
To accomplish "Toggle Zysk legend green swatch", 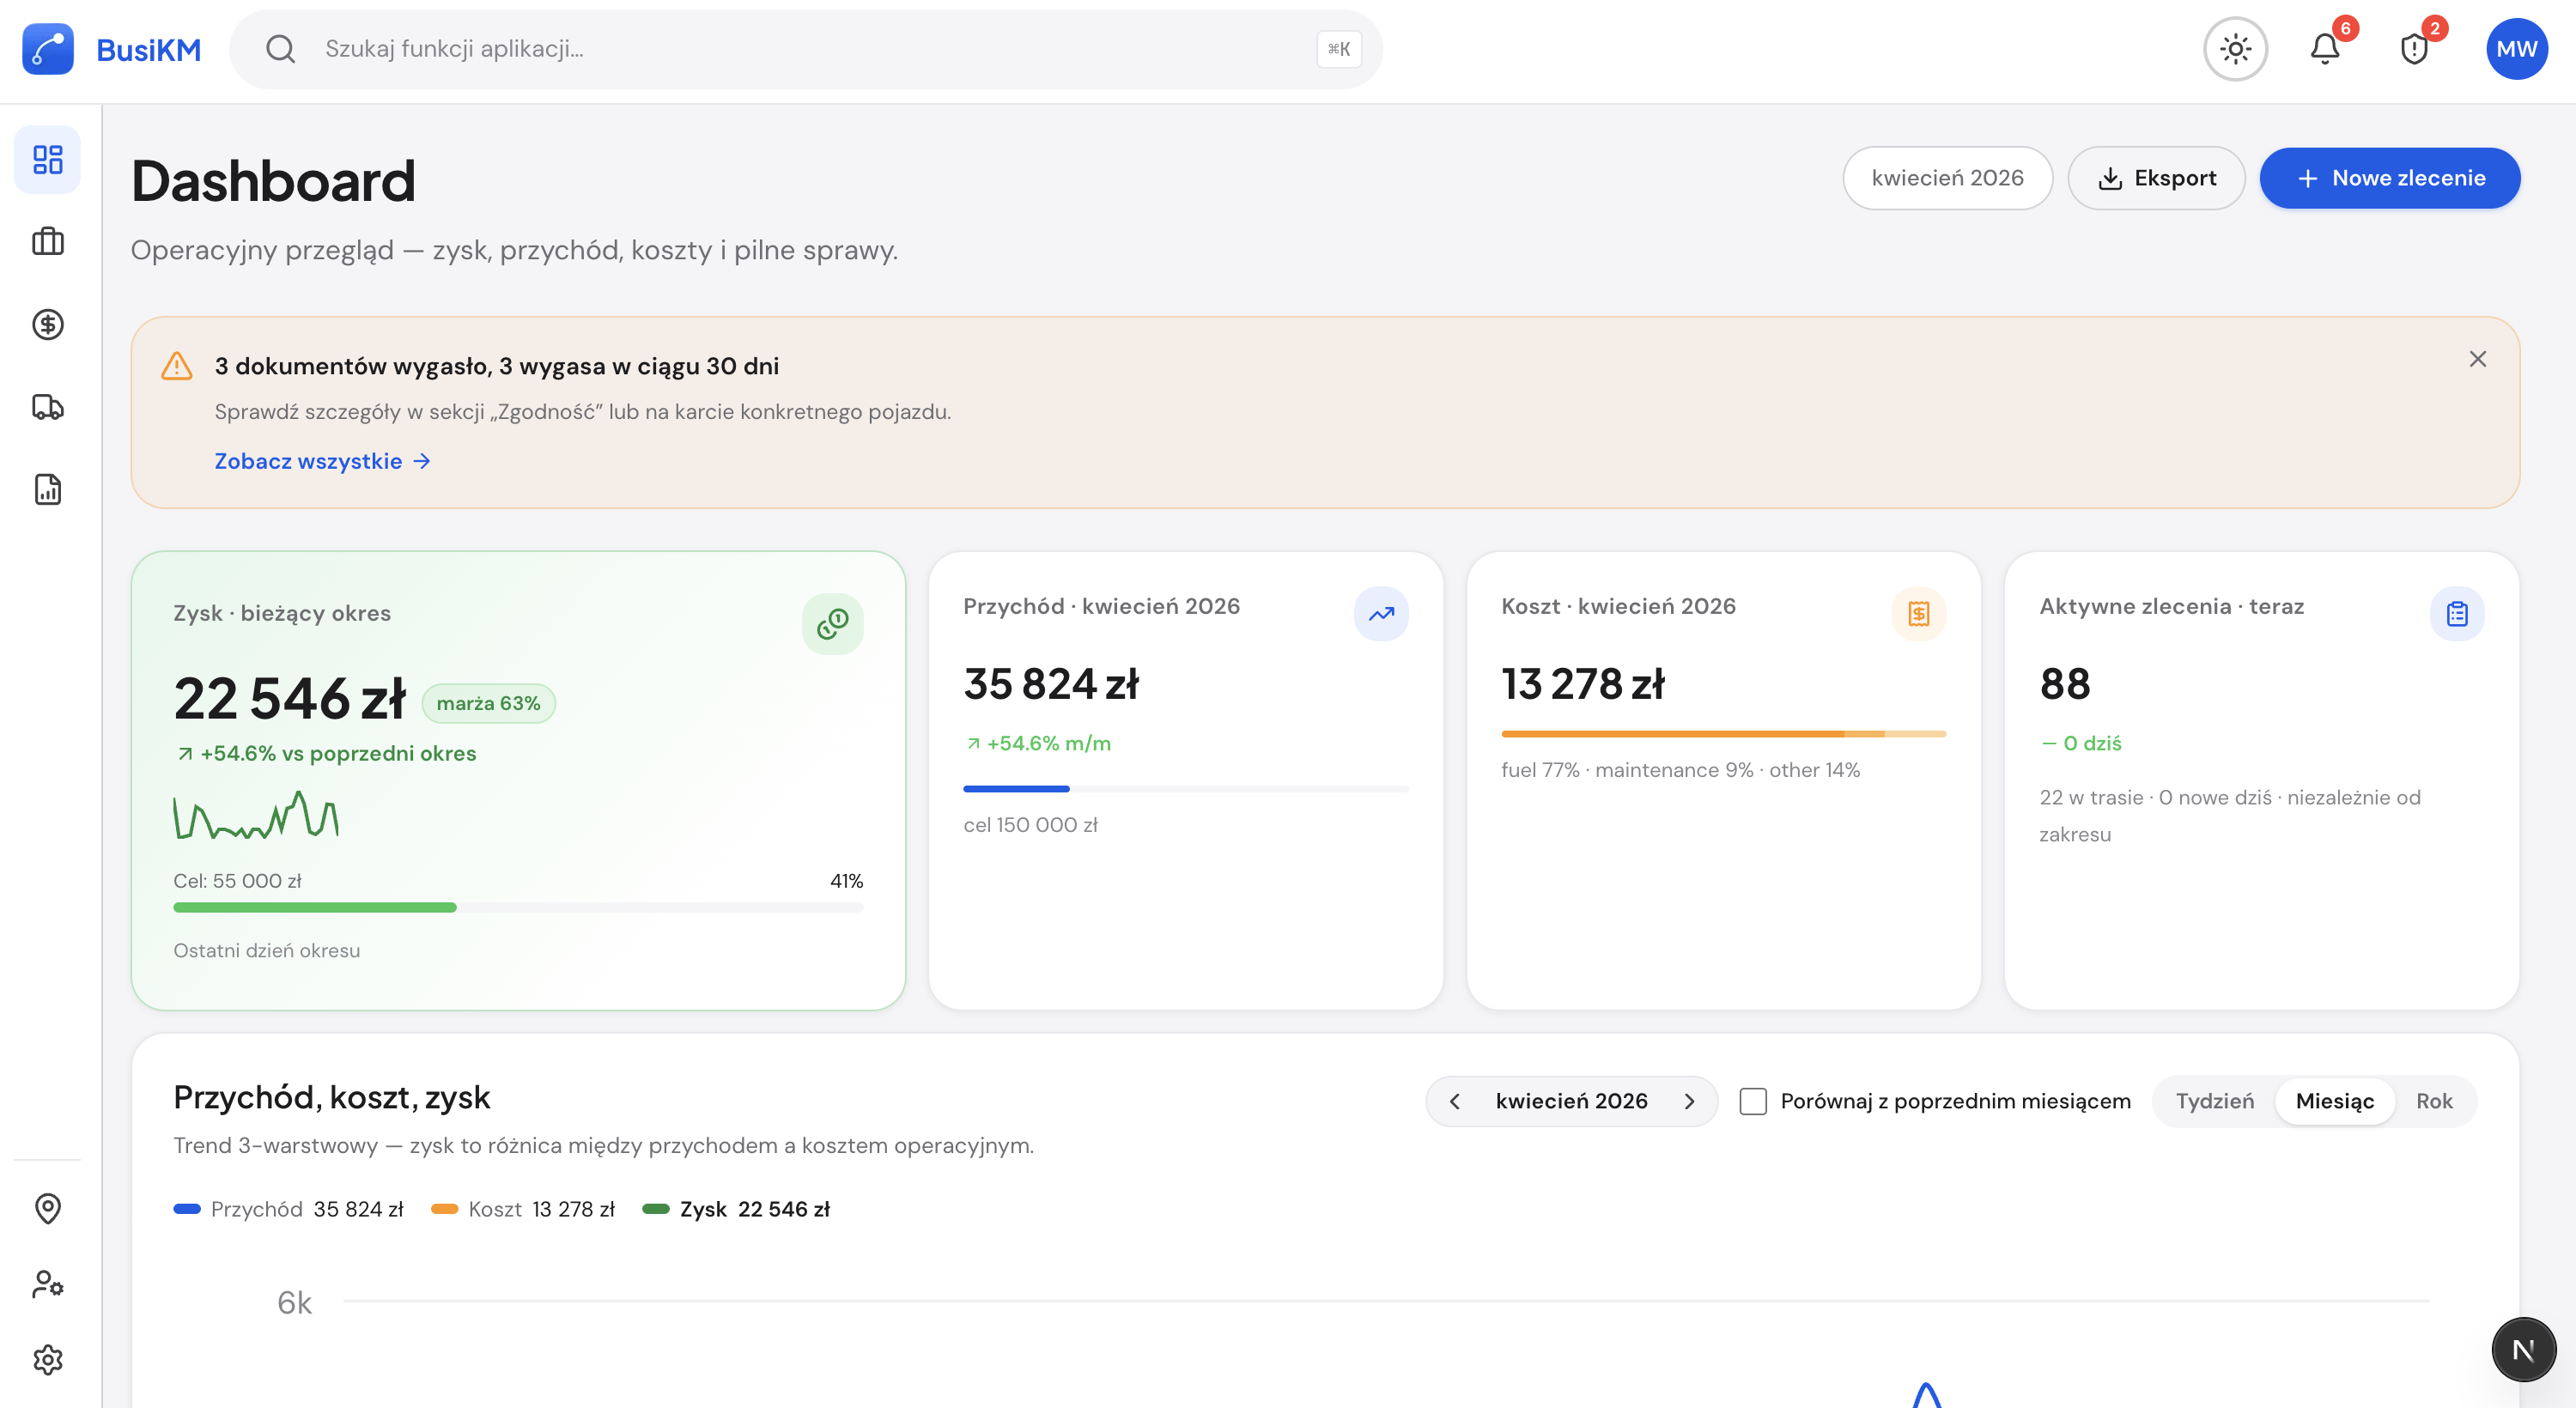I will pos(655,1209).
